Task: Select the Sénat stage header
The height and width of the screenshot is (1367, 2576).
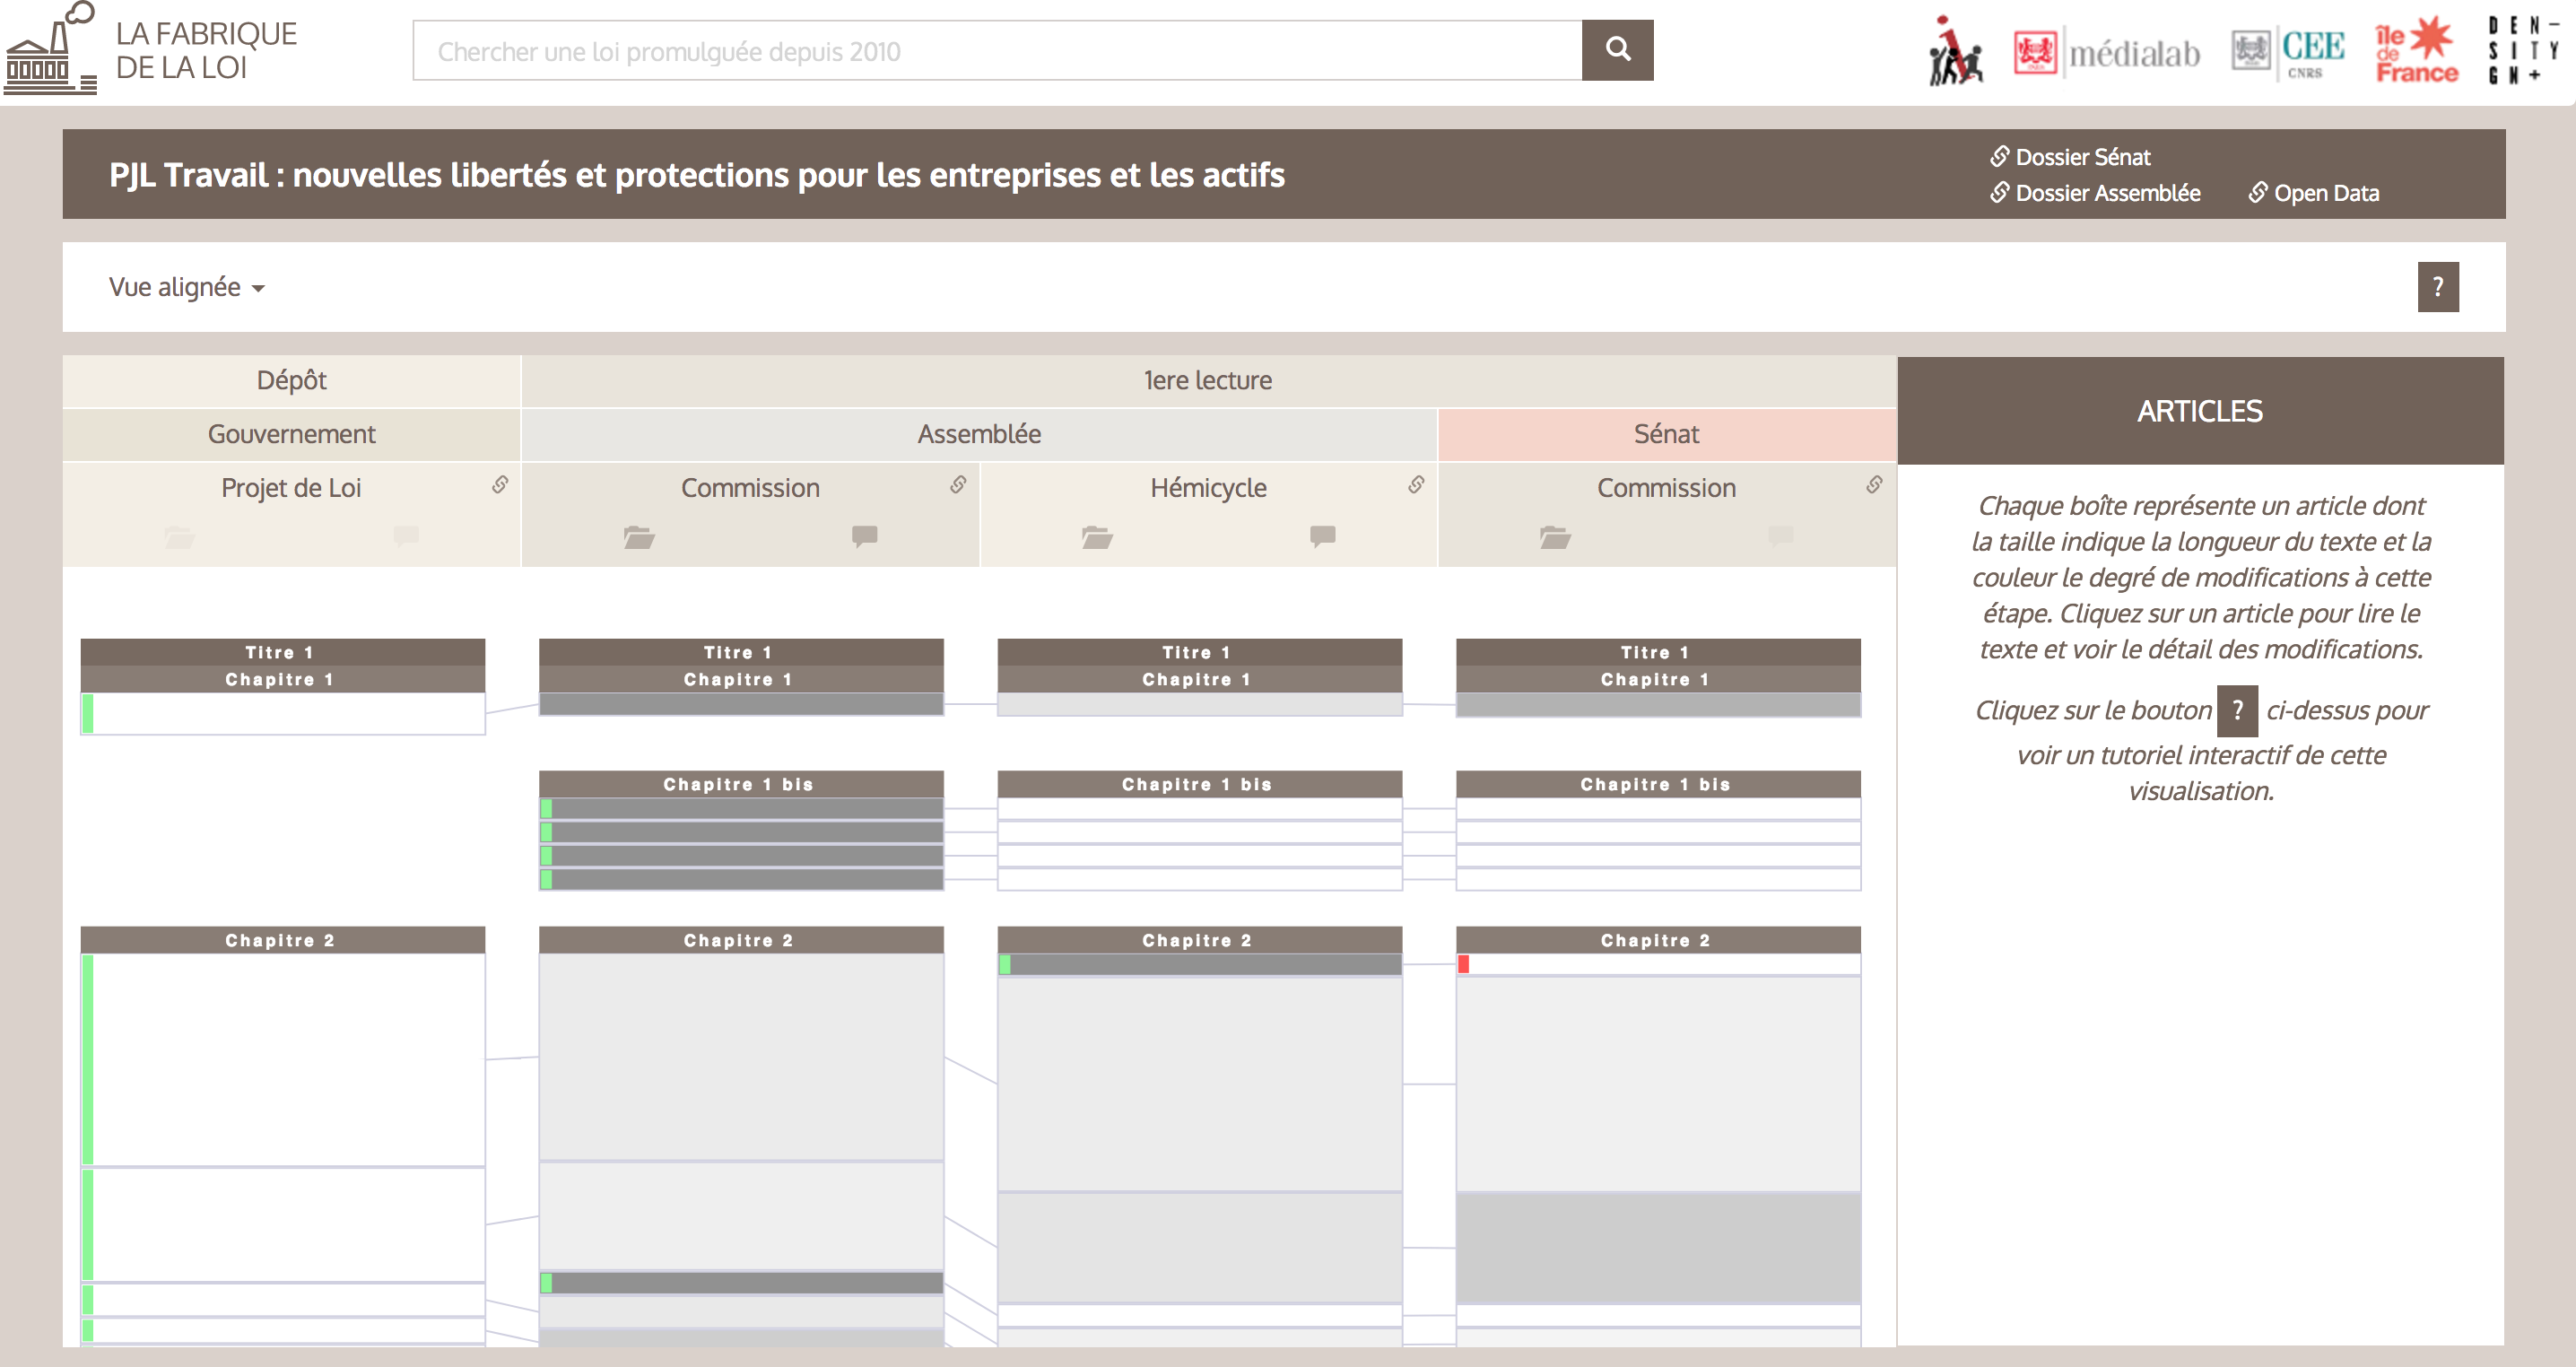Action: click(x=1666, y=434)
